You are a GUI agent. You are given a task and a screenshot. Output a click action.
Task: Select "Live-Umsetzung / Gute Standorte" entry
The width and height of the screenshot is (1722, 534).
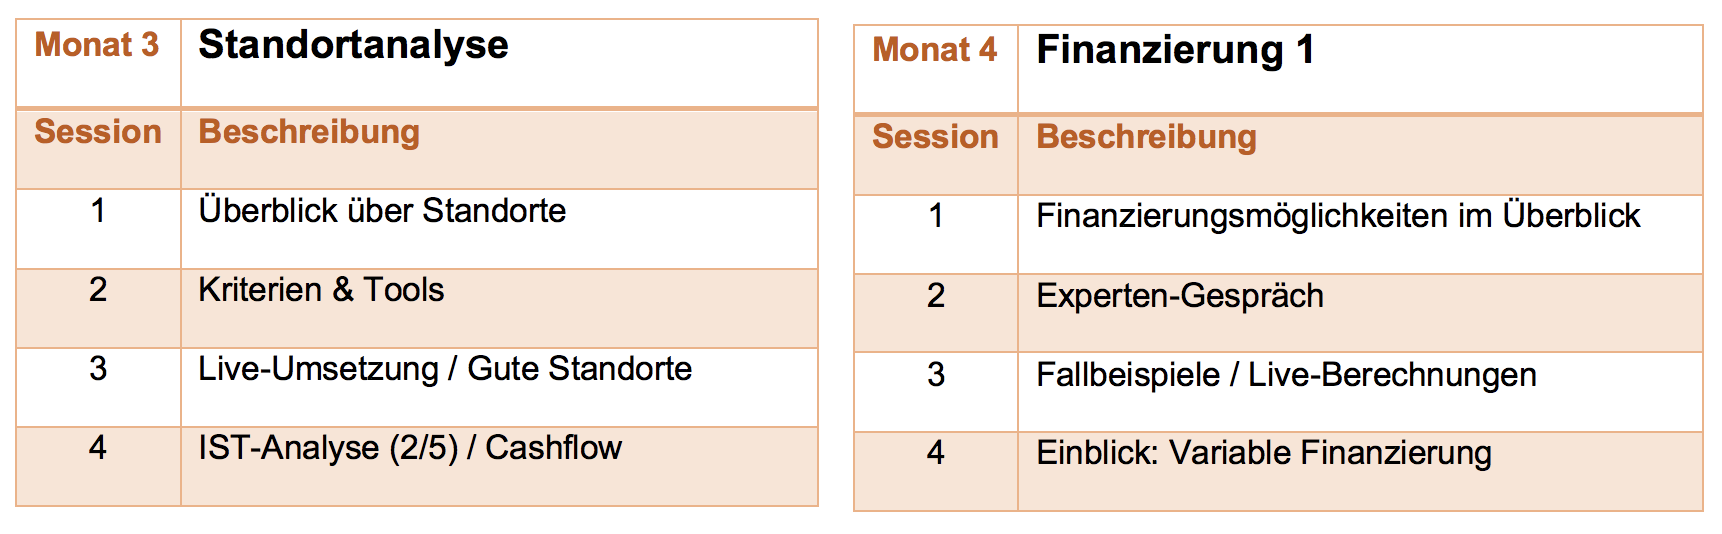(445, 369)
